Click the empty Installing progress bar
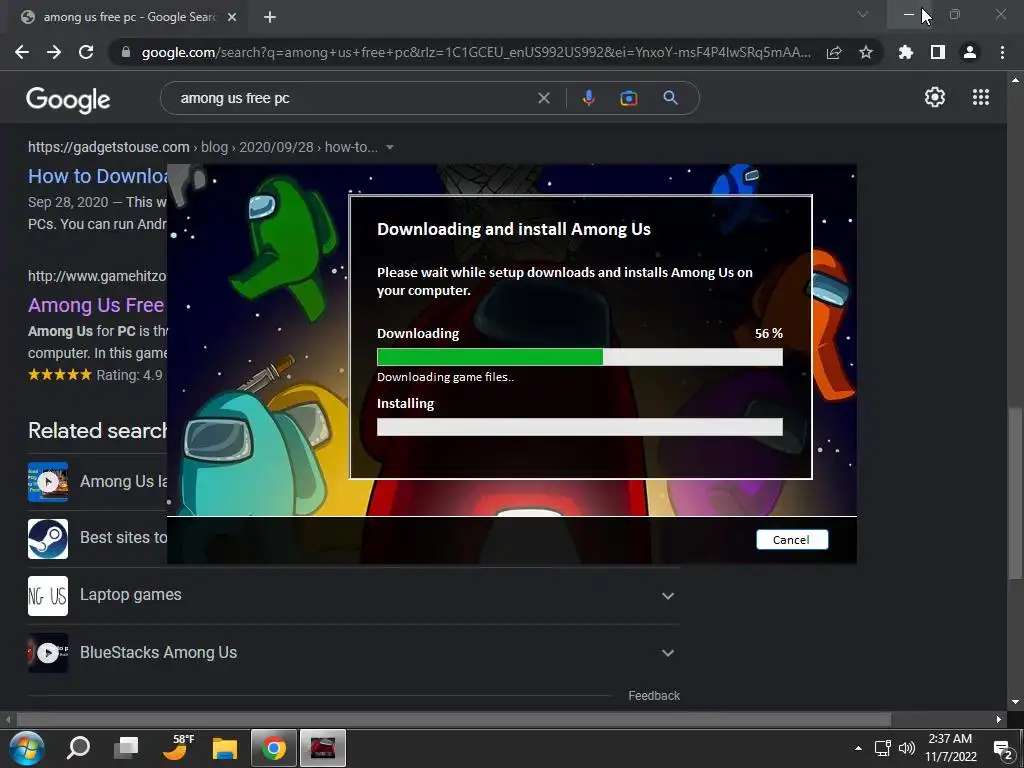Screen dimensions: 1024x768 click(x=579, y=426)
